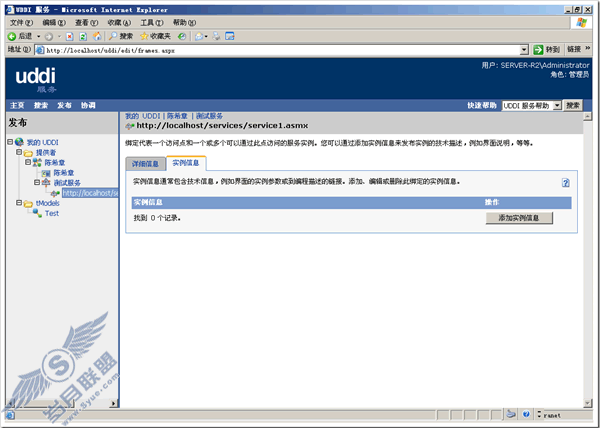Screen dimensions: 600x428
Task: Click the Windows flag logo
Action: [582, 23]
